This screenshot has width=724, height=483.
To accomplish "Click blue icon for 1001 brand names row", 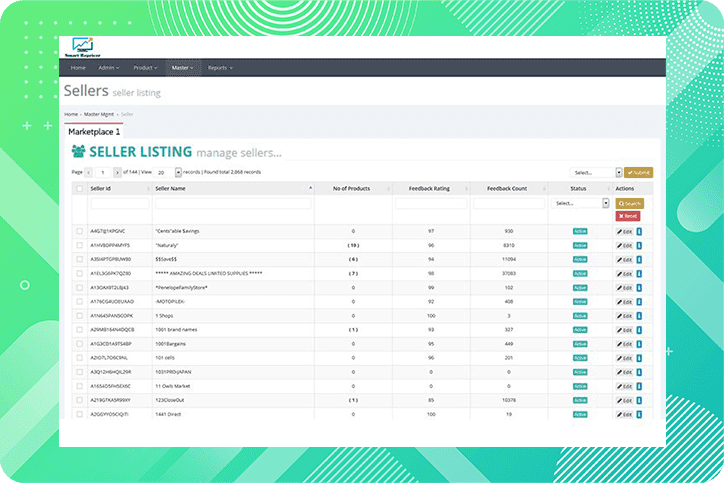I will tap(639, 330).
